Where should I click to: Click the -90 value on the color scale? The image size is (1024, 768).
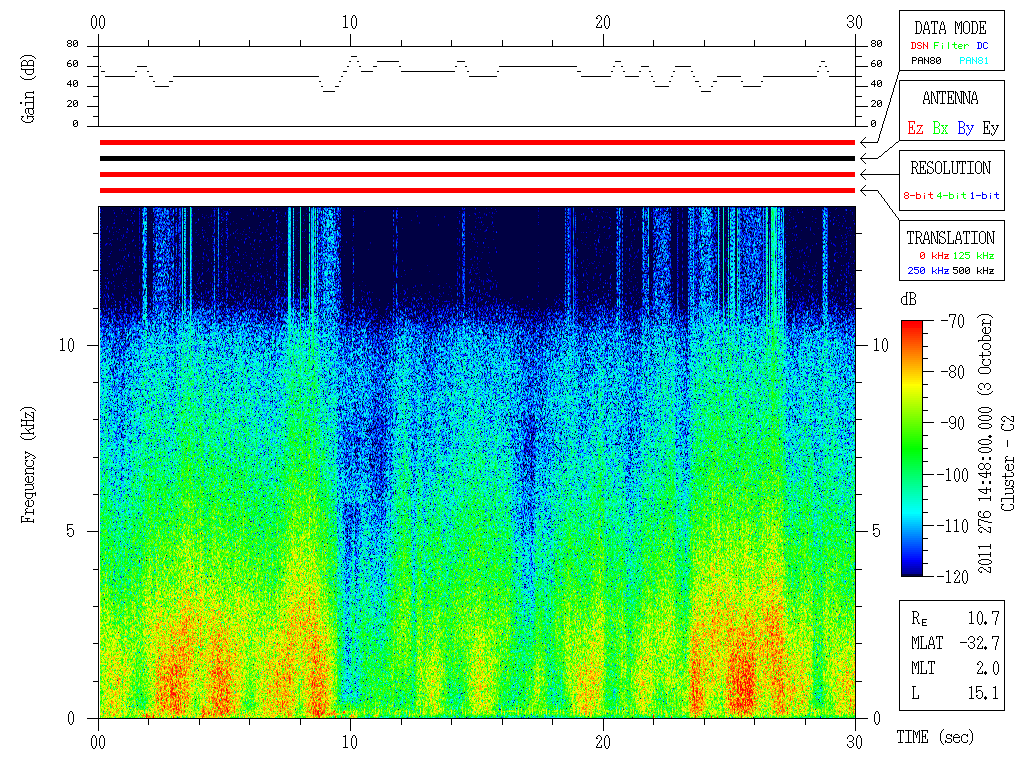953,423
